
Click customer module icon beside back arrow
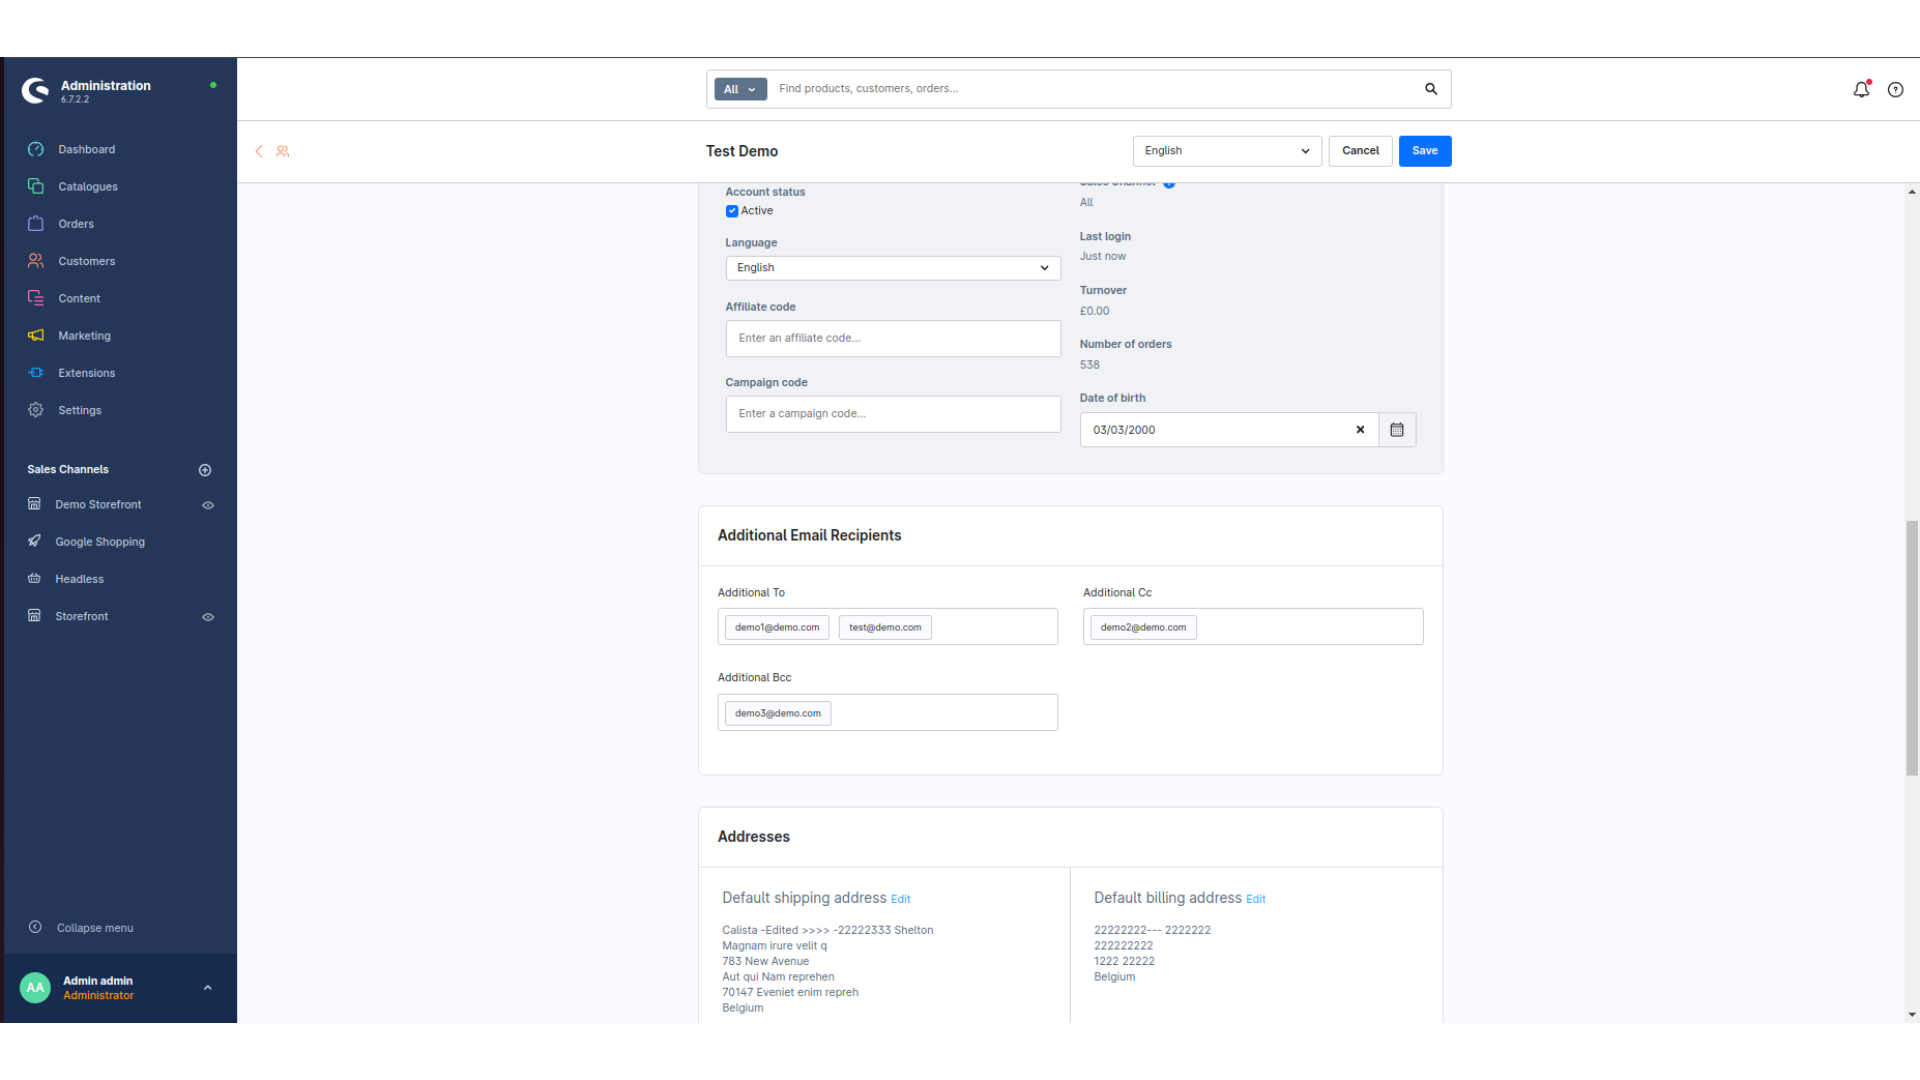(x=283, y=151)
